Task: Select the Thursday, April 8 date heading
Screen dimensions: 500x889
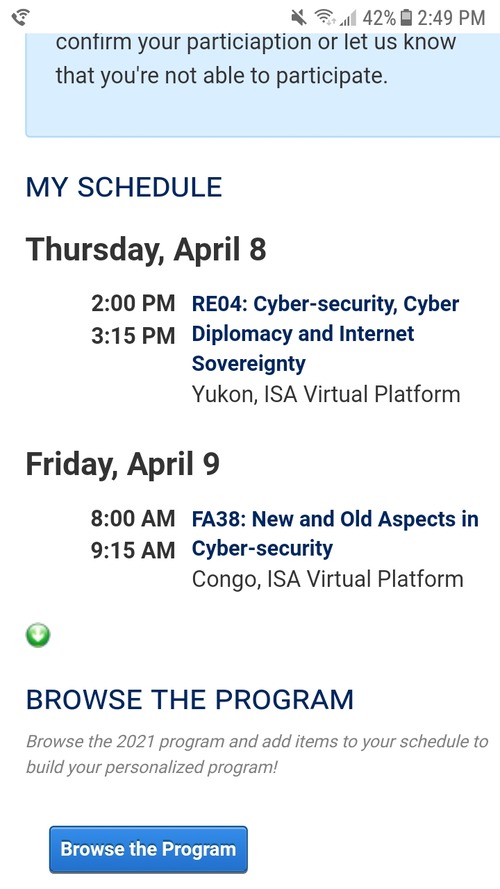Action: [146, 249]
